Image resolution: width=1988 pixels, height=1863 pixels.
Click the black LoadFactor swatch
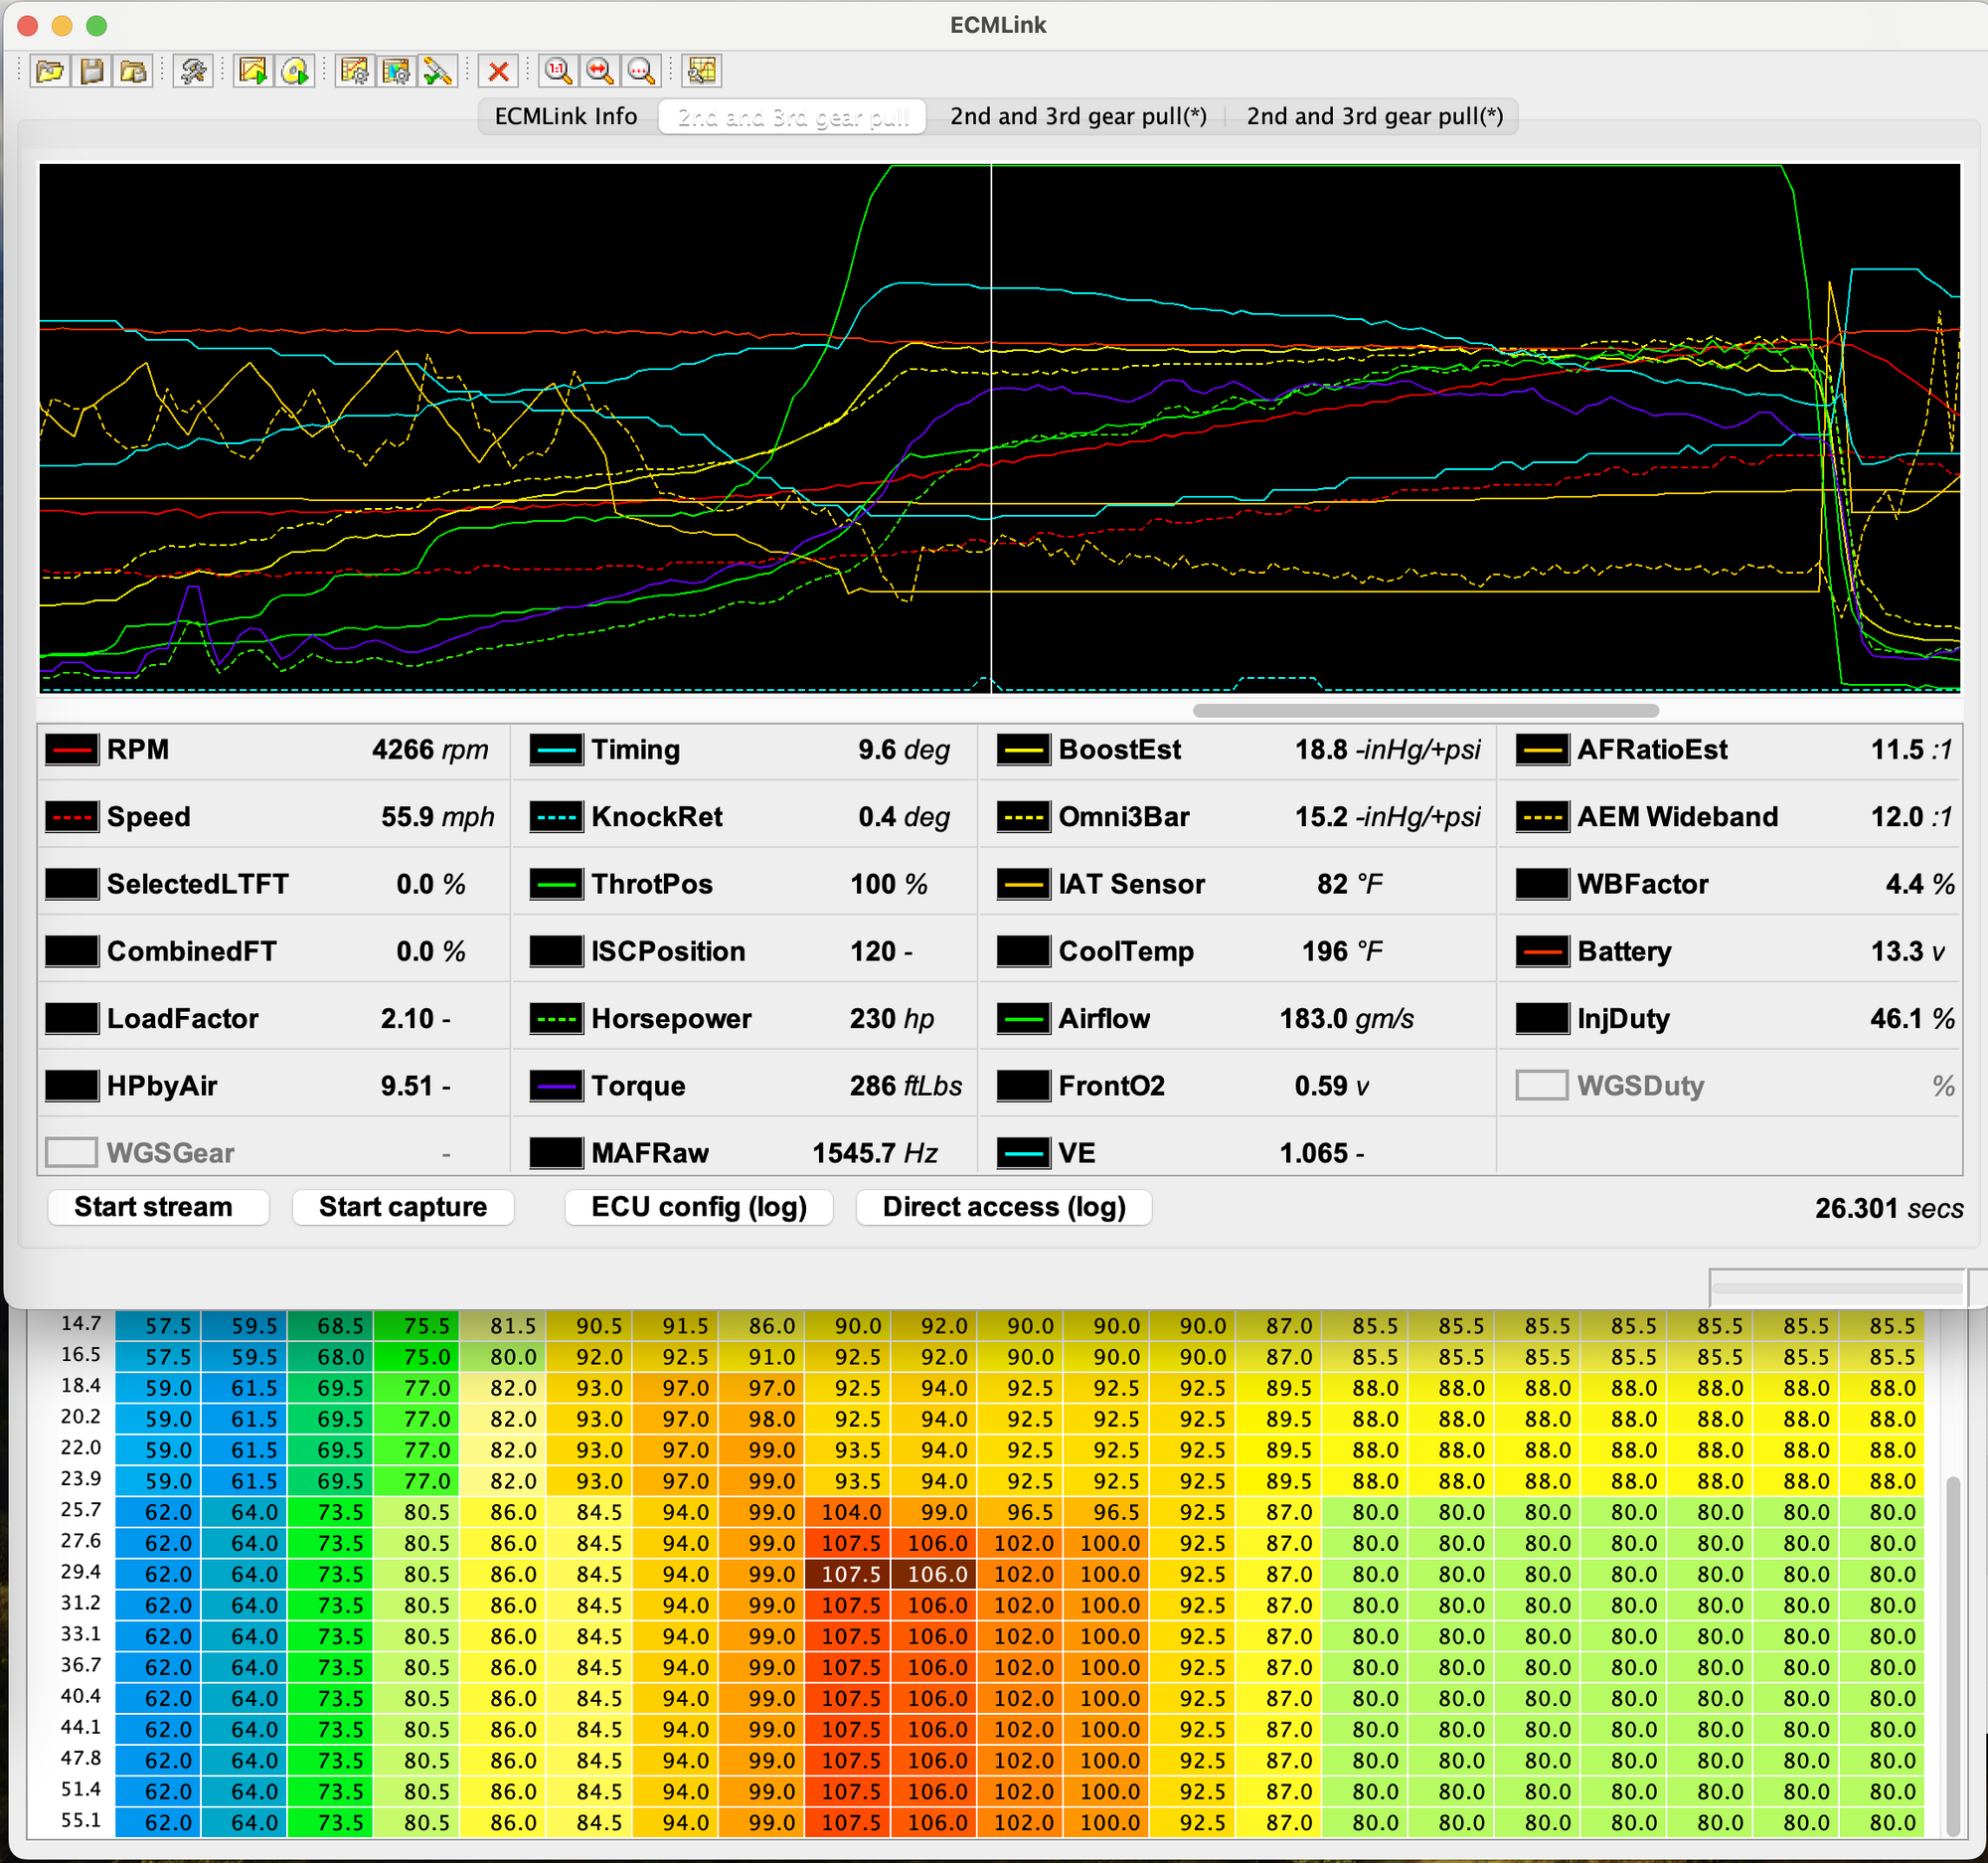click(72, 1019)
